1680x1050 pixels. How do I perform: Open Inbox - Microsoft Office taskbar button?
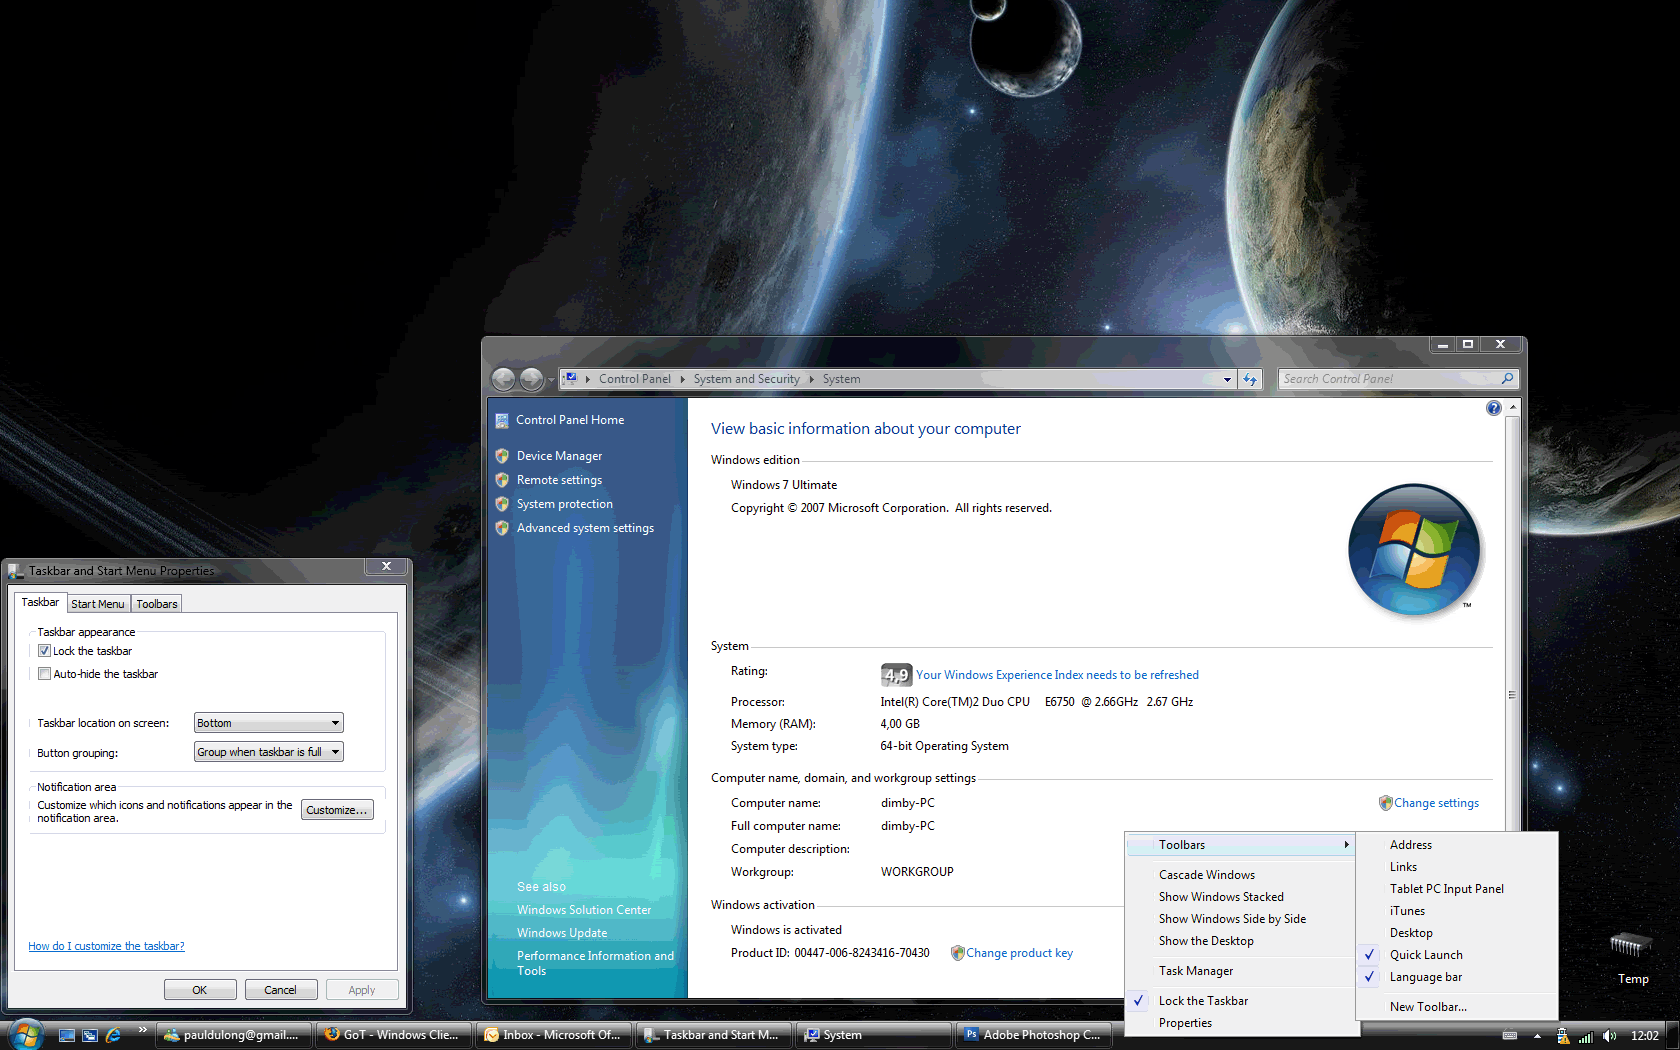(x=553, y=1035)
